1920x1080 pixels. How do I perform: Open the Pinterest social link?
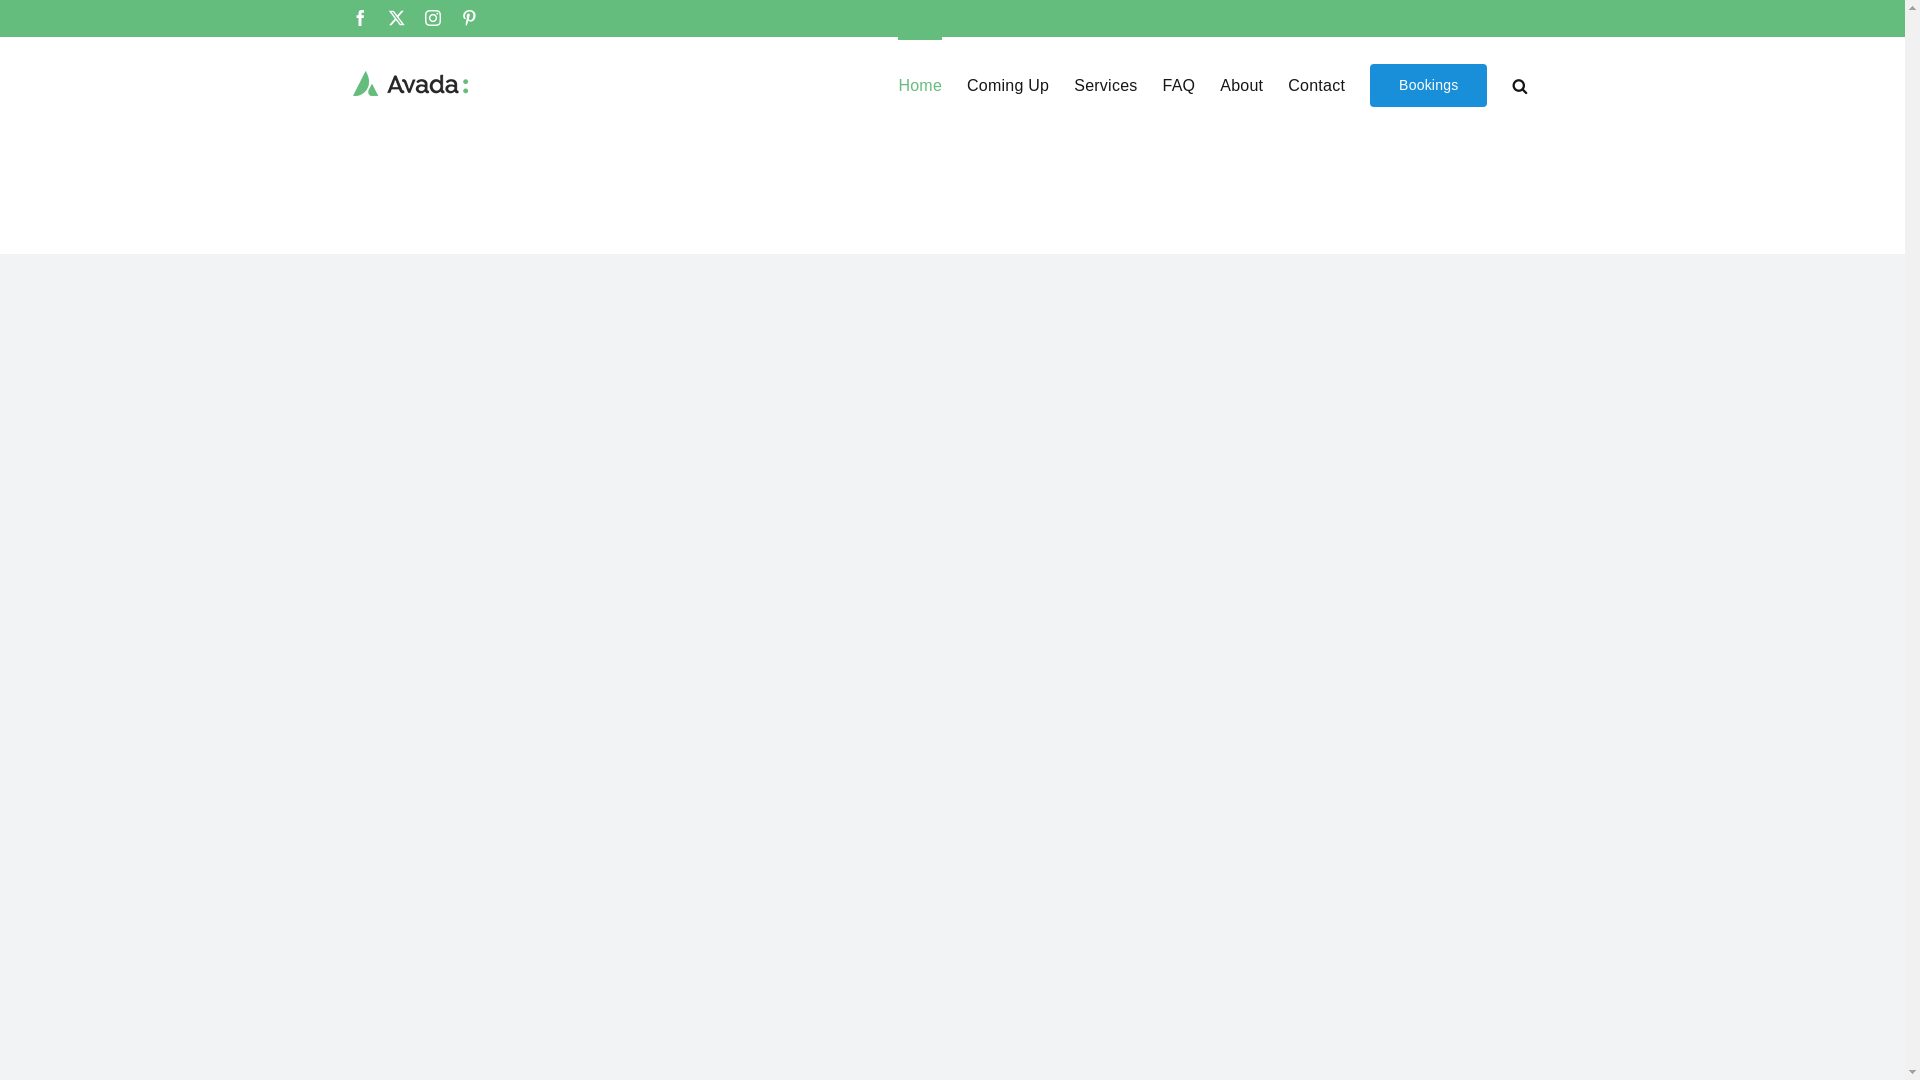468,18
